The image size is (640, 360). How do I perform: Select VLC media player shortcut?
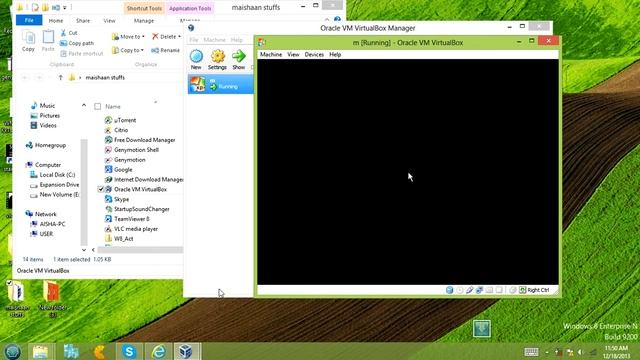(131, 229)
